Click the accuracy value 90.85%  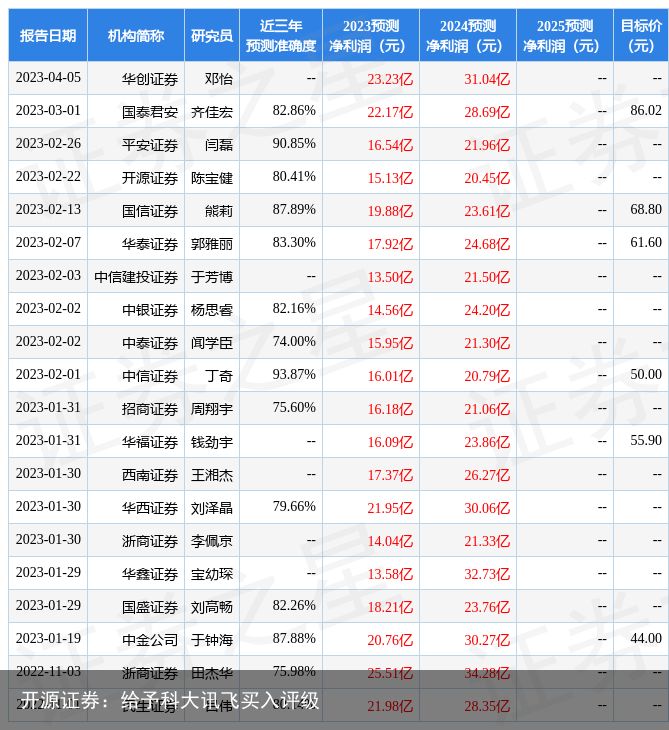[294, 144]
